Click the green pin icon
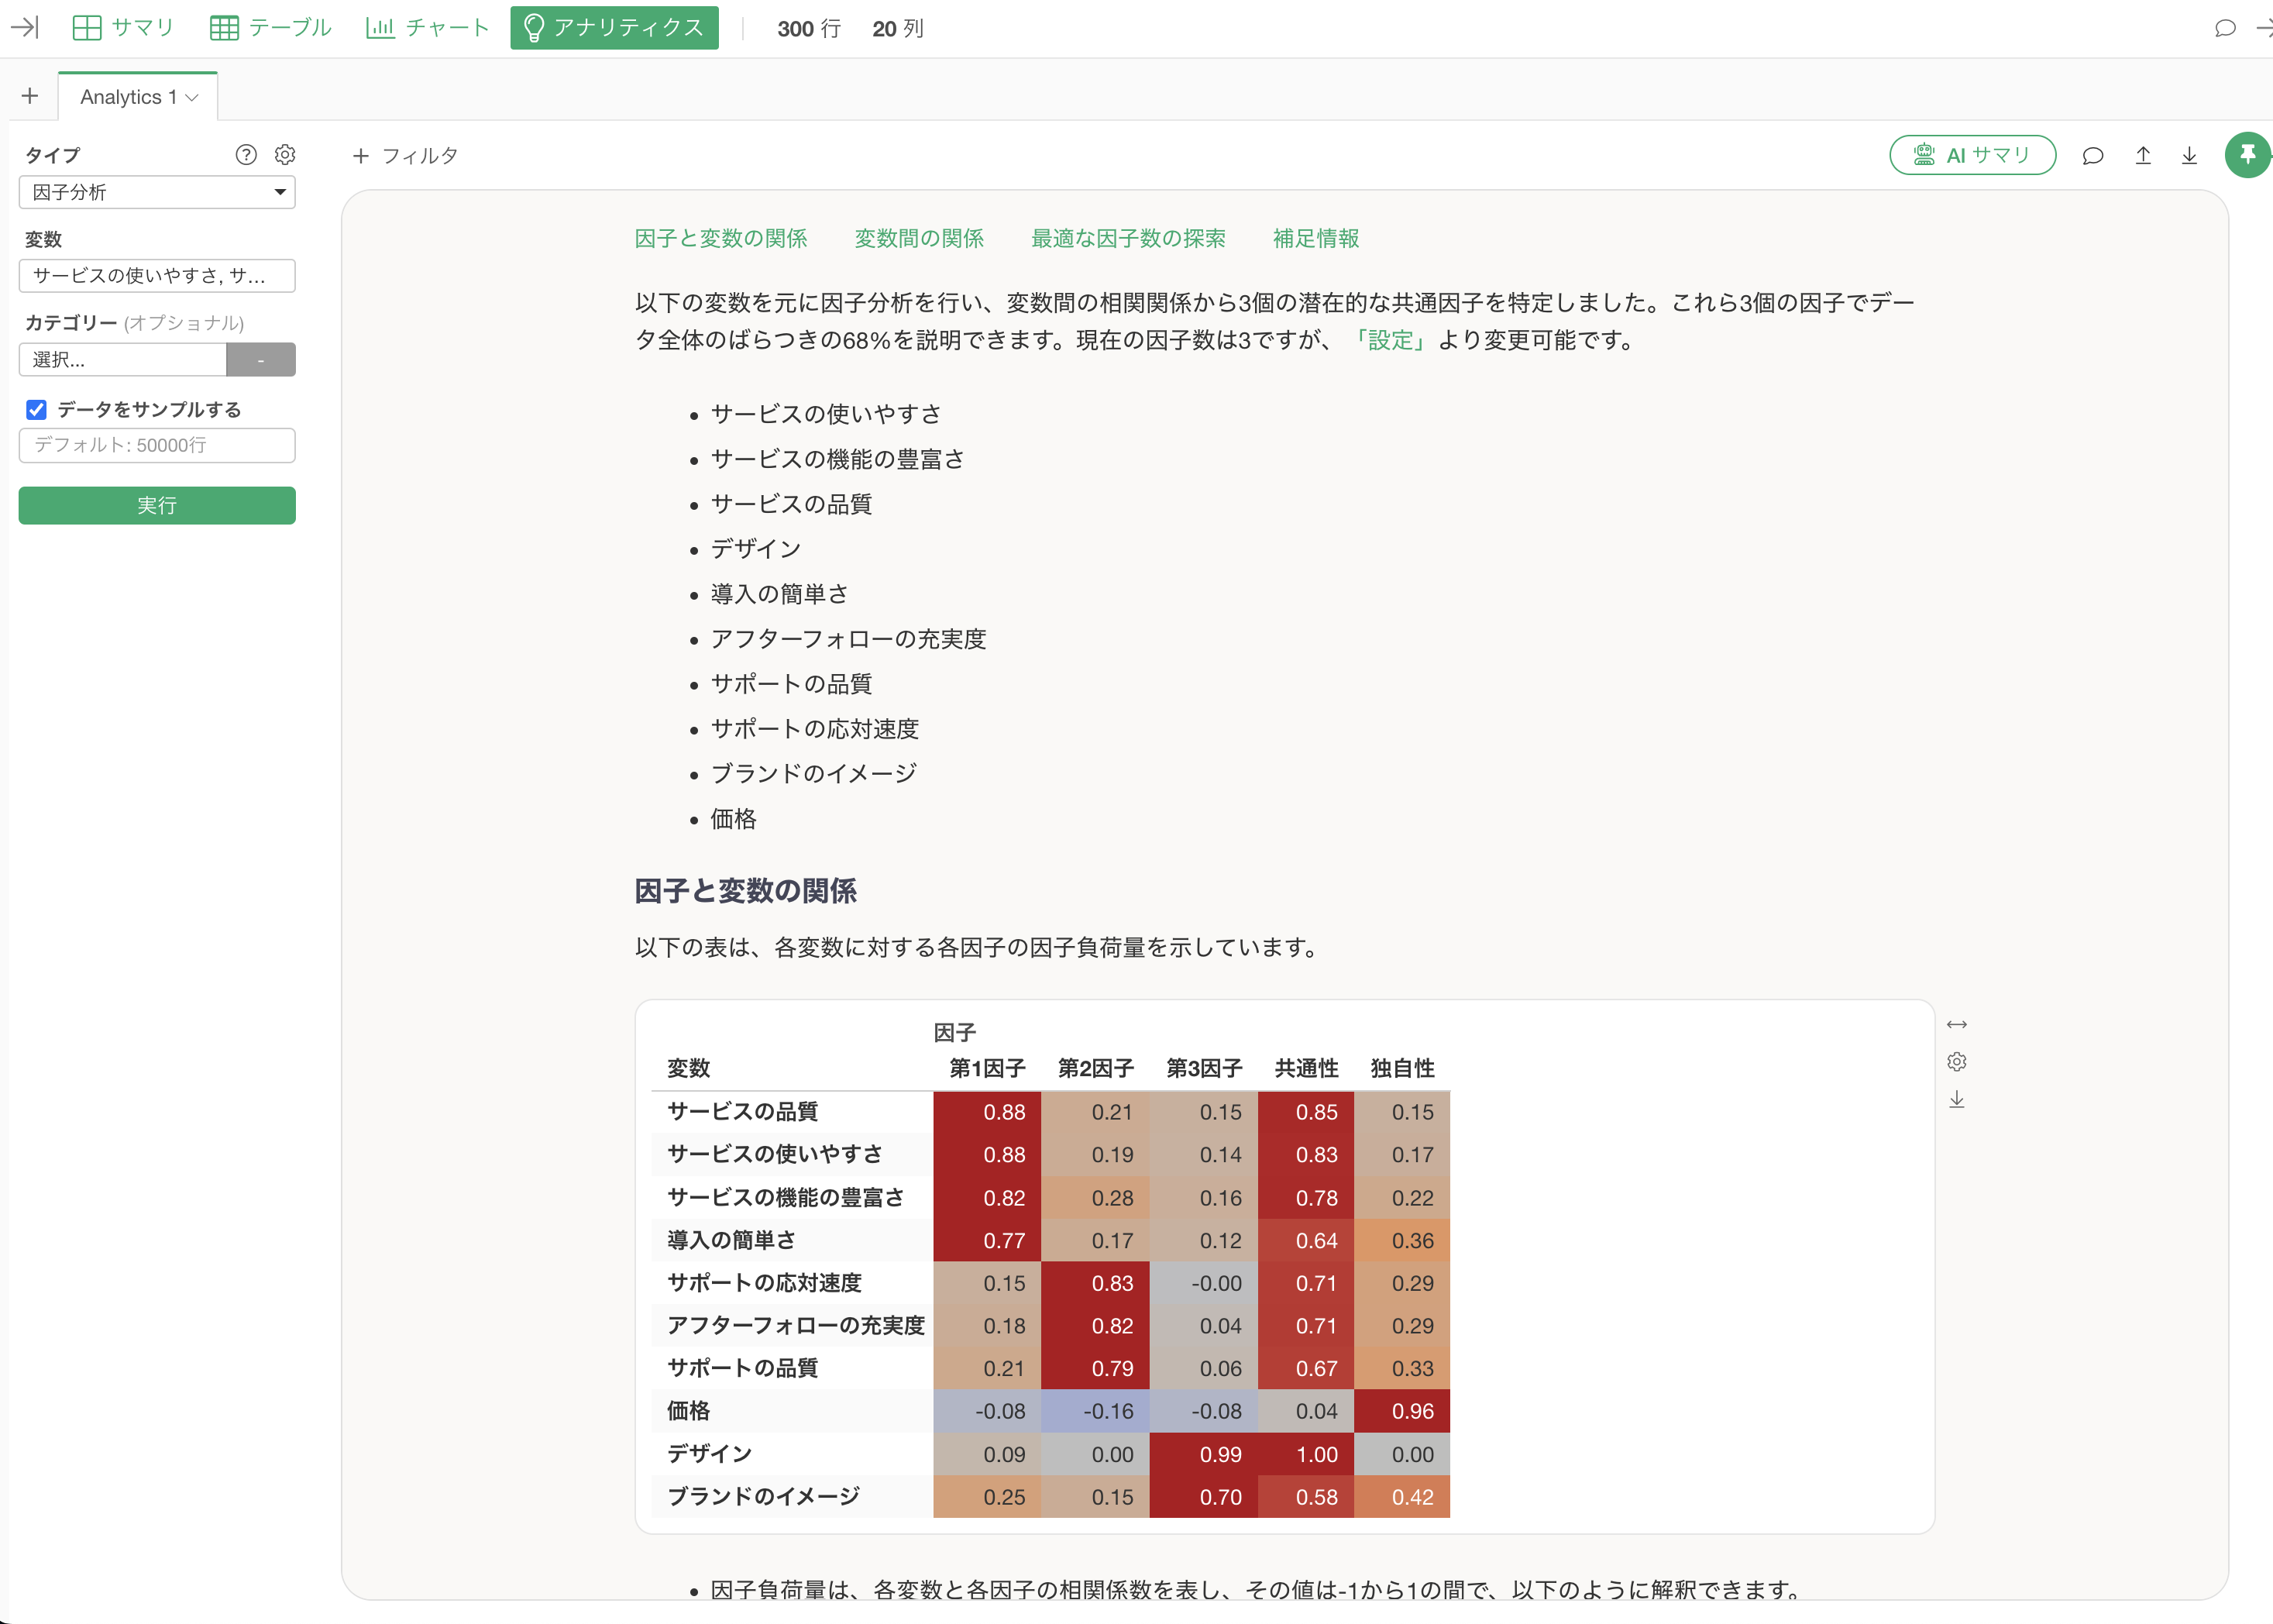Screen dimensions: 2273x1624 point(2247,155)
